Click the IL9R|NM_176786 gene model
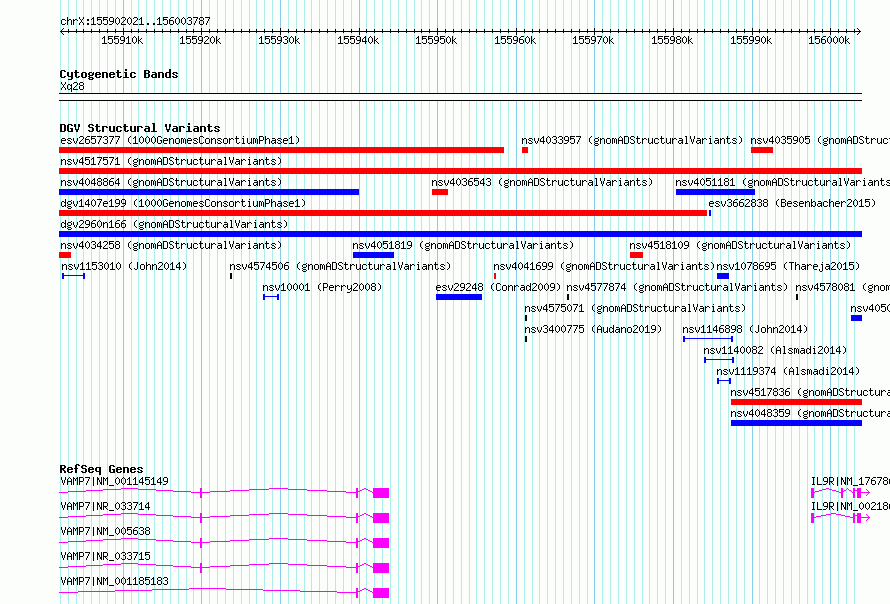890x604 pixels. pyautogui.click(x=840, y=493)
